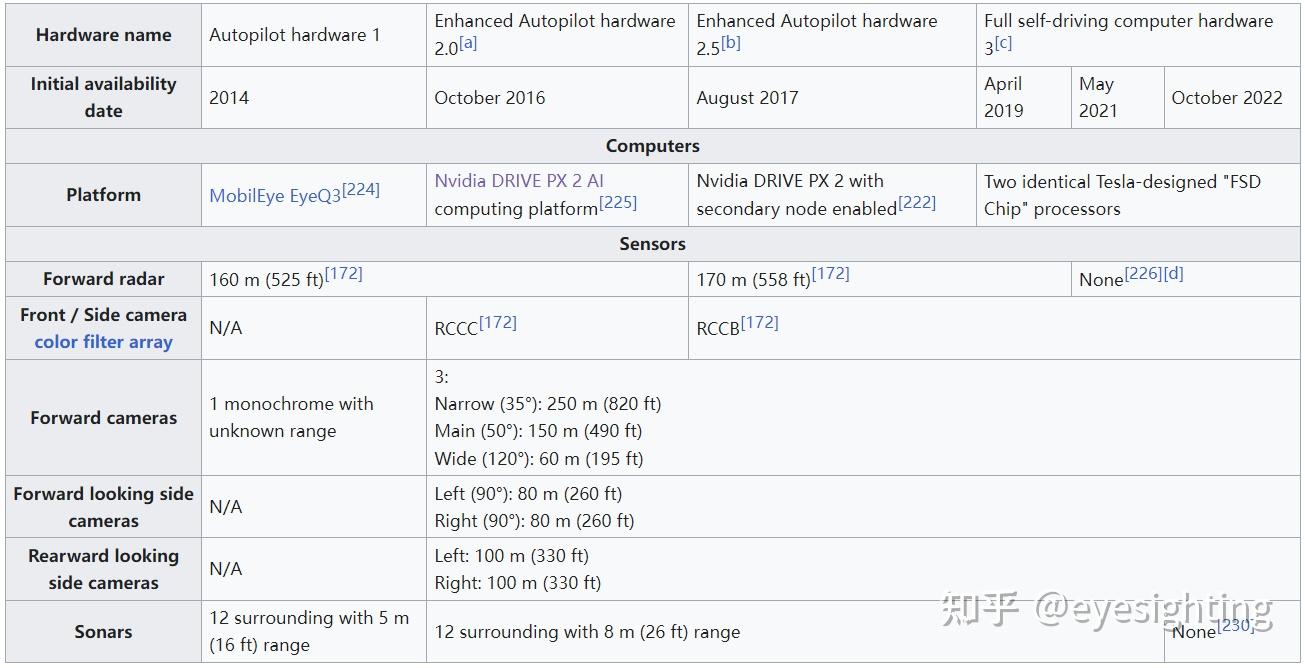The image size is (1305, 668).
Task: Open the "color filter array" link
Action: (103, 342)
